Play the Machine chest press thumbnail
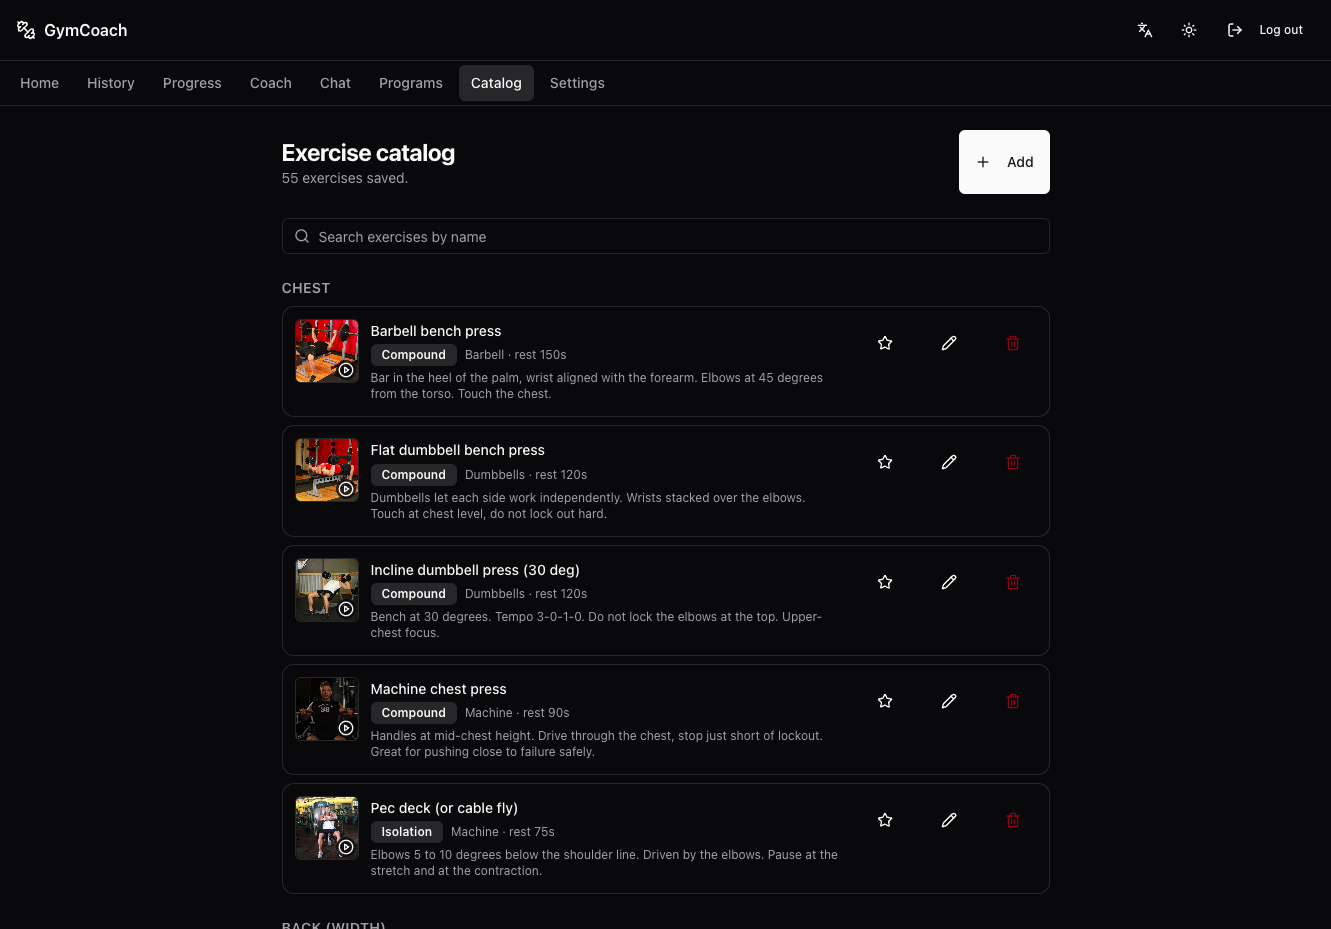This screenshot has width=1331, height=929. pos(327,709)
